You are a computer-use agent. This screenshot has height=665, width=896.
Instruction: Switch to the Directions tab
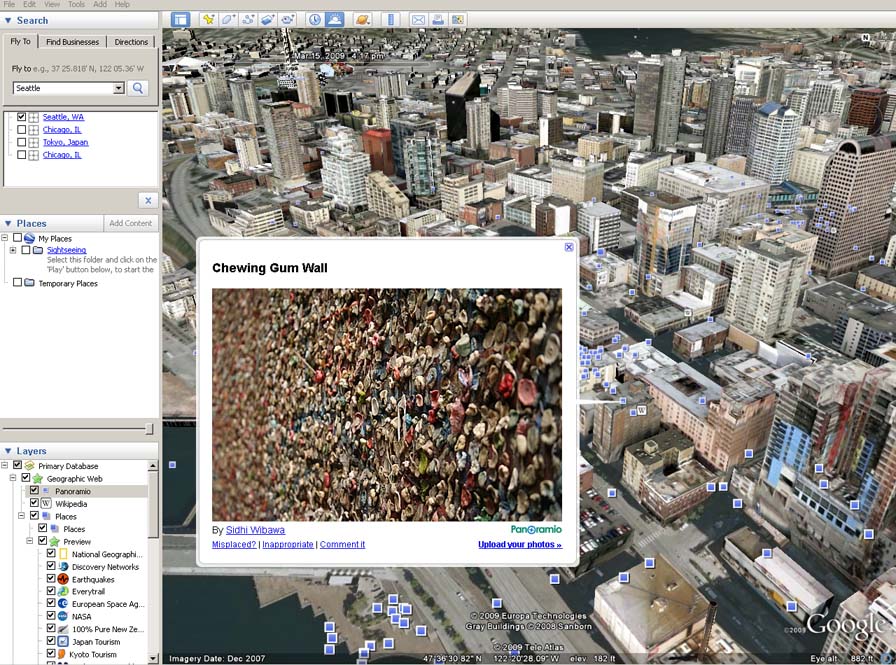coord(131,42)
